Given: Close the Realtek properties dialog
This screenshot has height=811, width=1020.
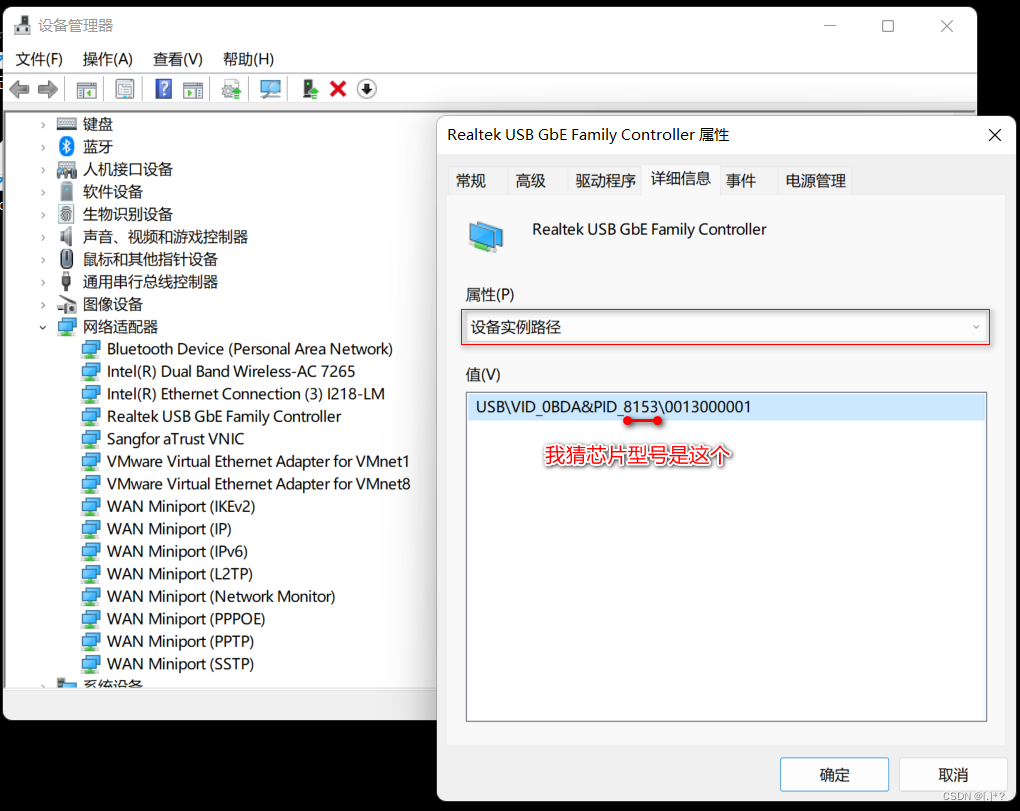Looking at the screenshot, I should (x=995, y=135).
